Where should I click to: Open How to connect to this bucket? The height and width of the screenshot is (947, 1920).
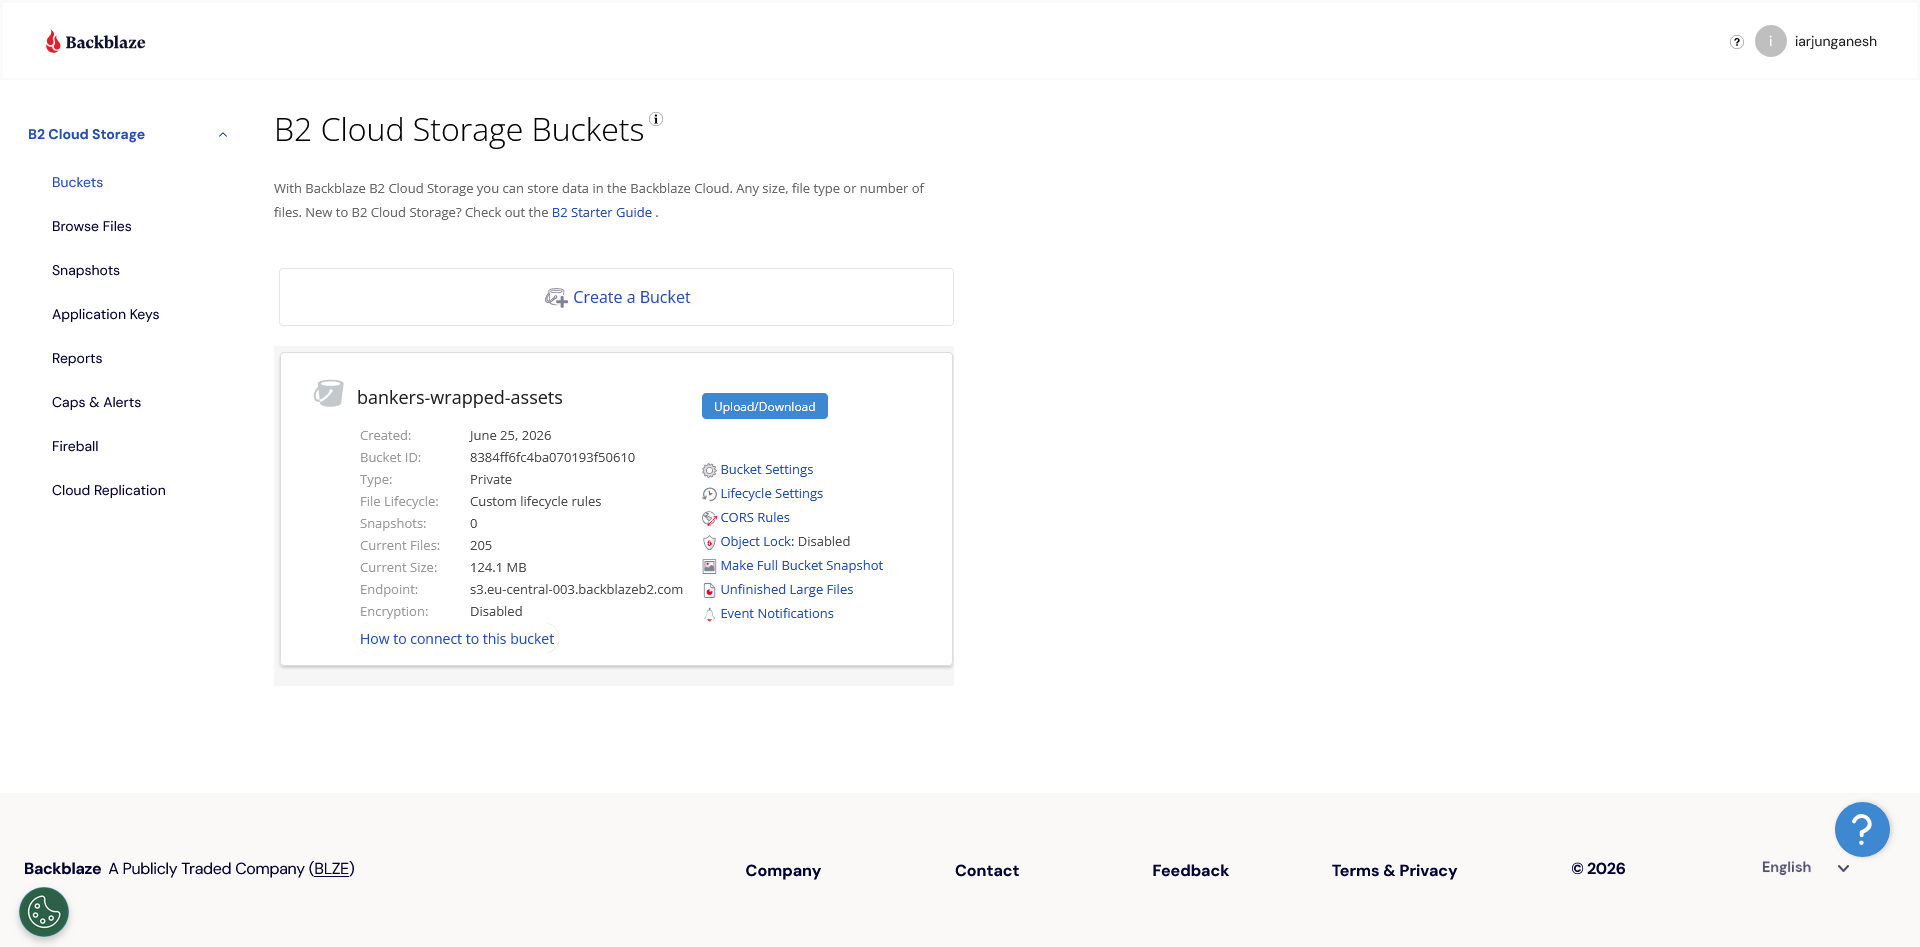[457, 639]
